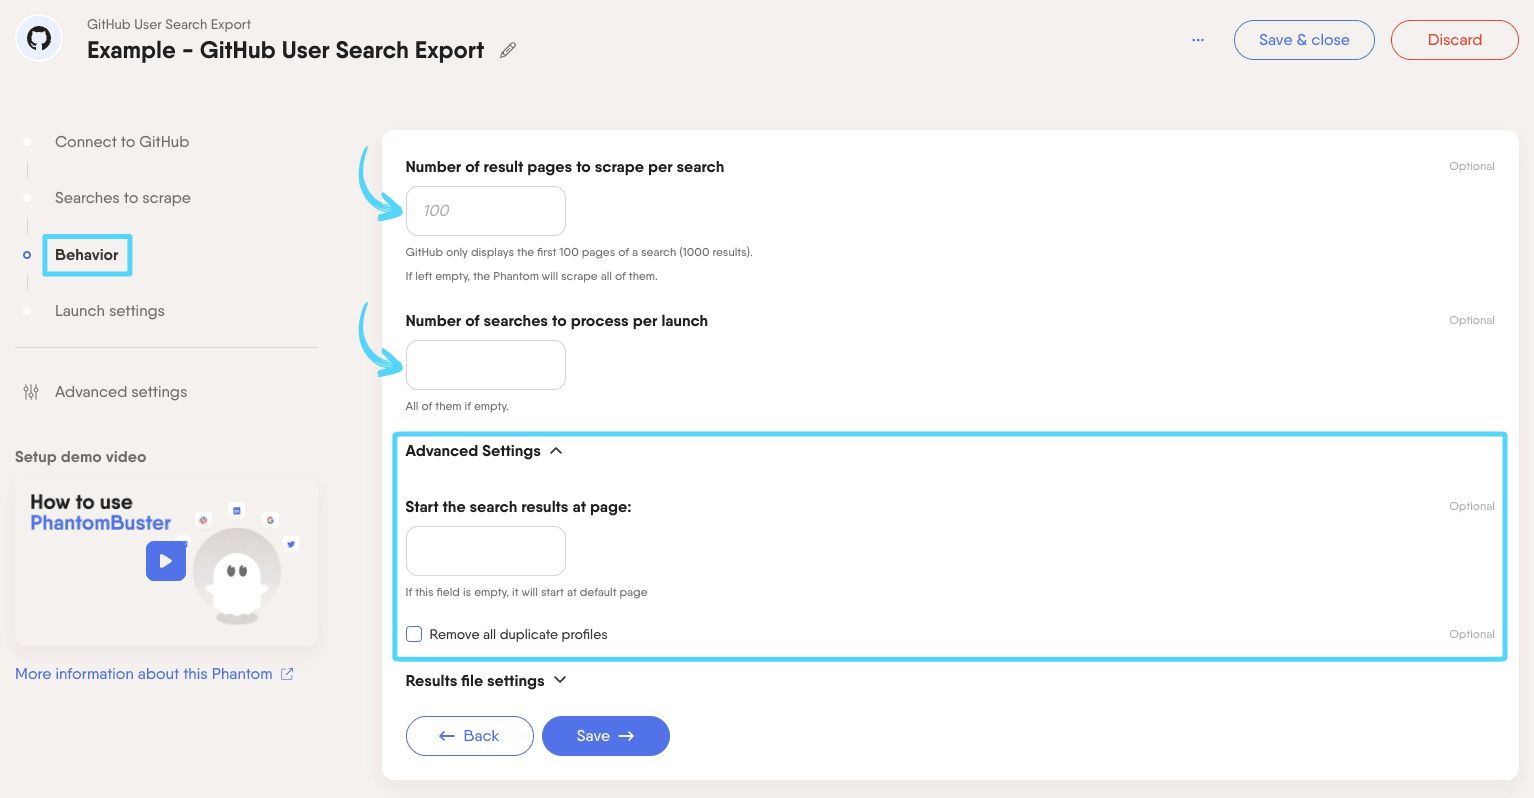1534x798 pixels.
Task: Expand the Results file settings section
Action: [x=486, y=681]
